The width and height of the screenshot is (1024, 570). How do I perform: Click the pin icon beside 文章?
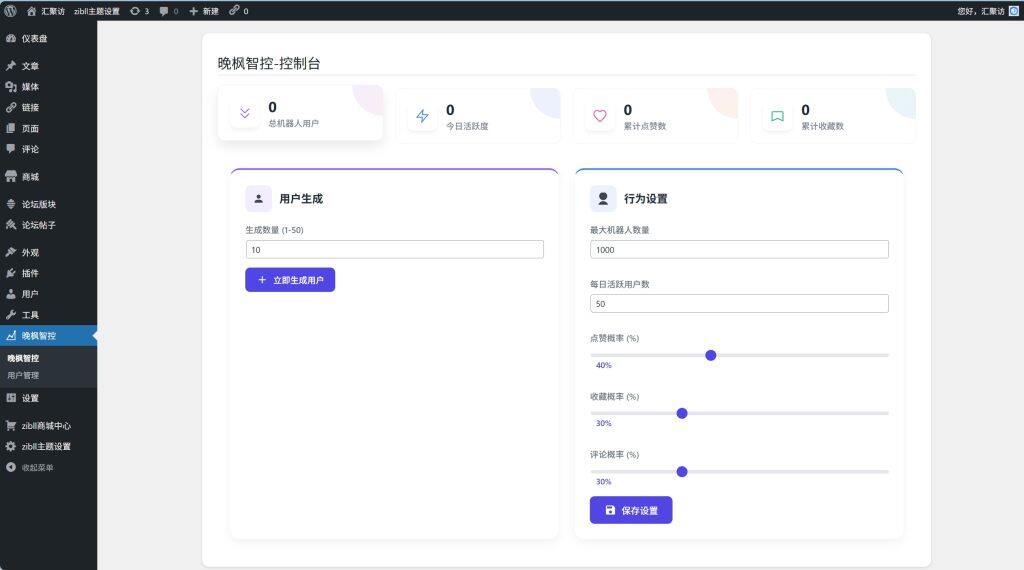tap(10, 66)
